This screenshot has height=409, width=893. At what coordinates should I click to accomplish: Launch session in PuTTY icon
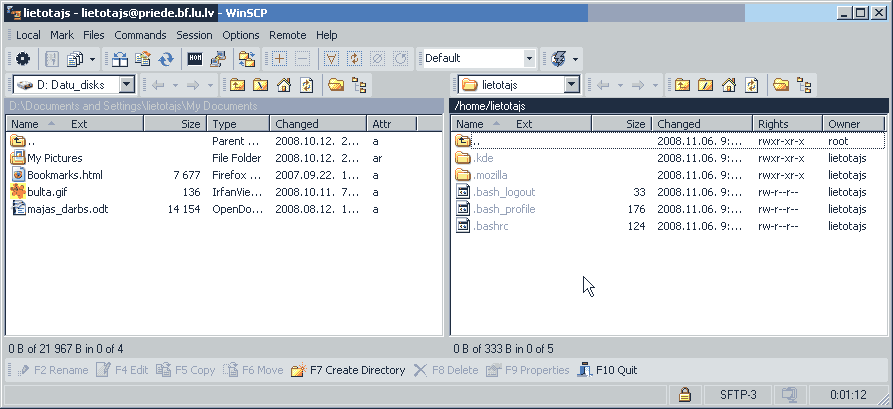point(218,59)
